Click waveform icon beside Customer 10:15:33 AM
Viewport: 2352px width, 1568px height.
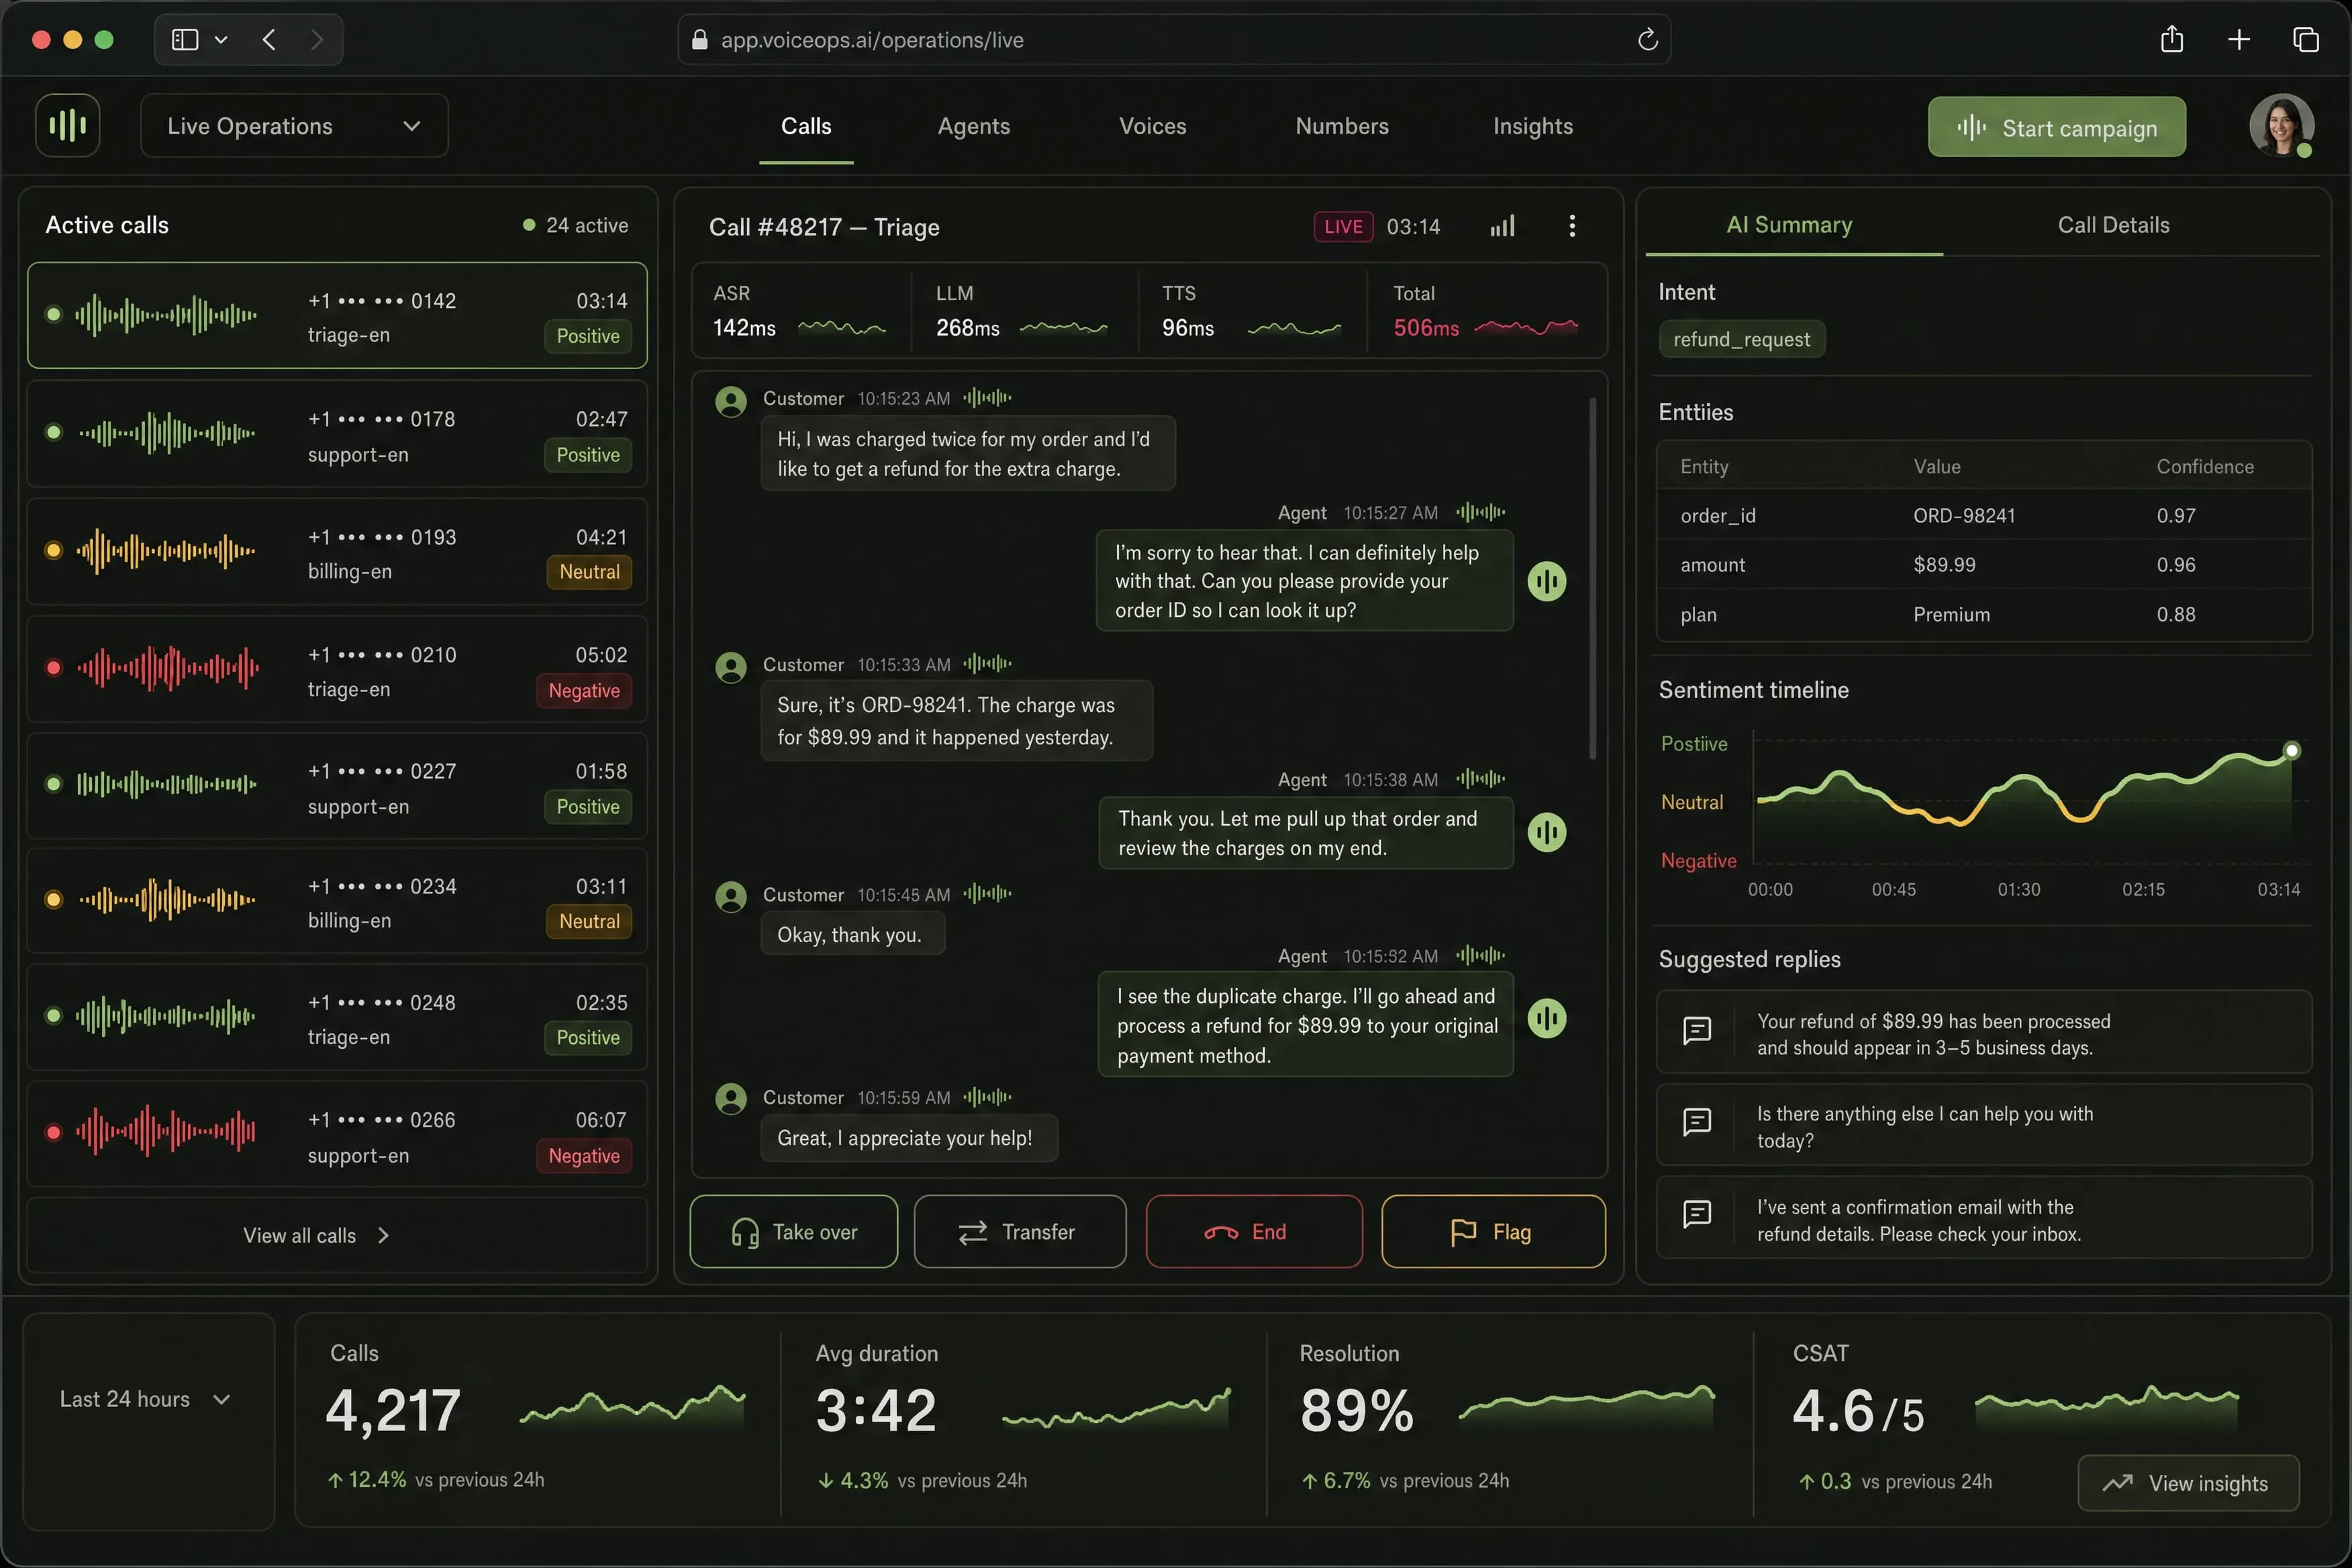pyautogui.click(x=987, y=664)
